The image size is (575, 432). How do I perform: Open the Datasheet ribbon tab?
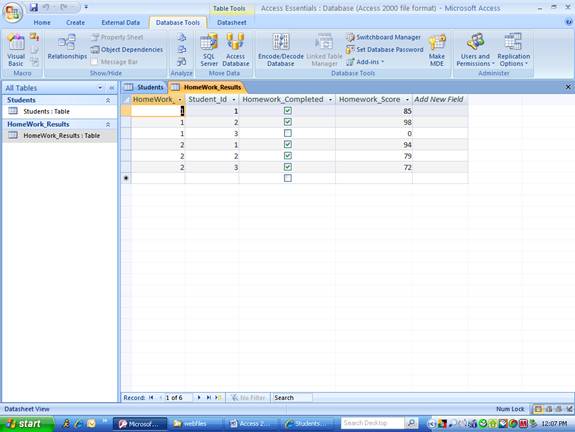click(x=232, y=23)
